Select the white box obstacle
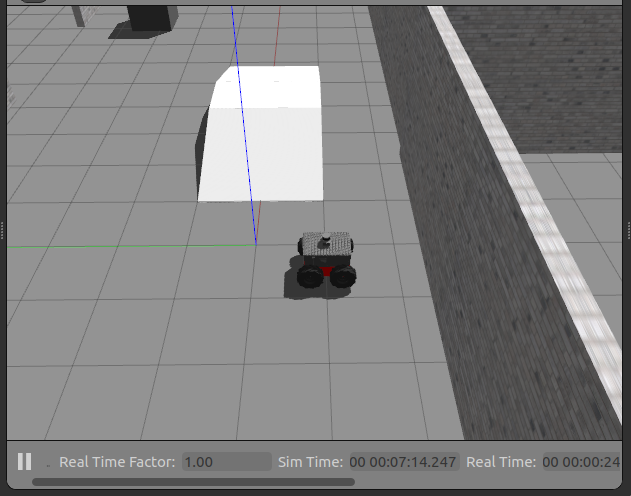631x496 pixels. pos(262,135)
